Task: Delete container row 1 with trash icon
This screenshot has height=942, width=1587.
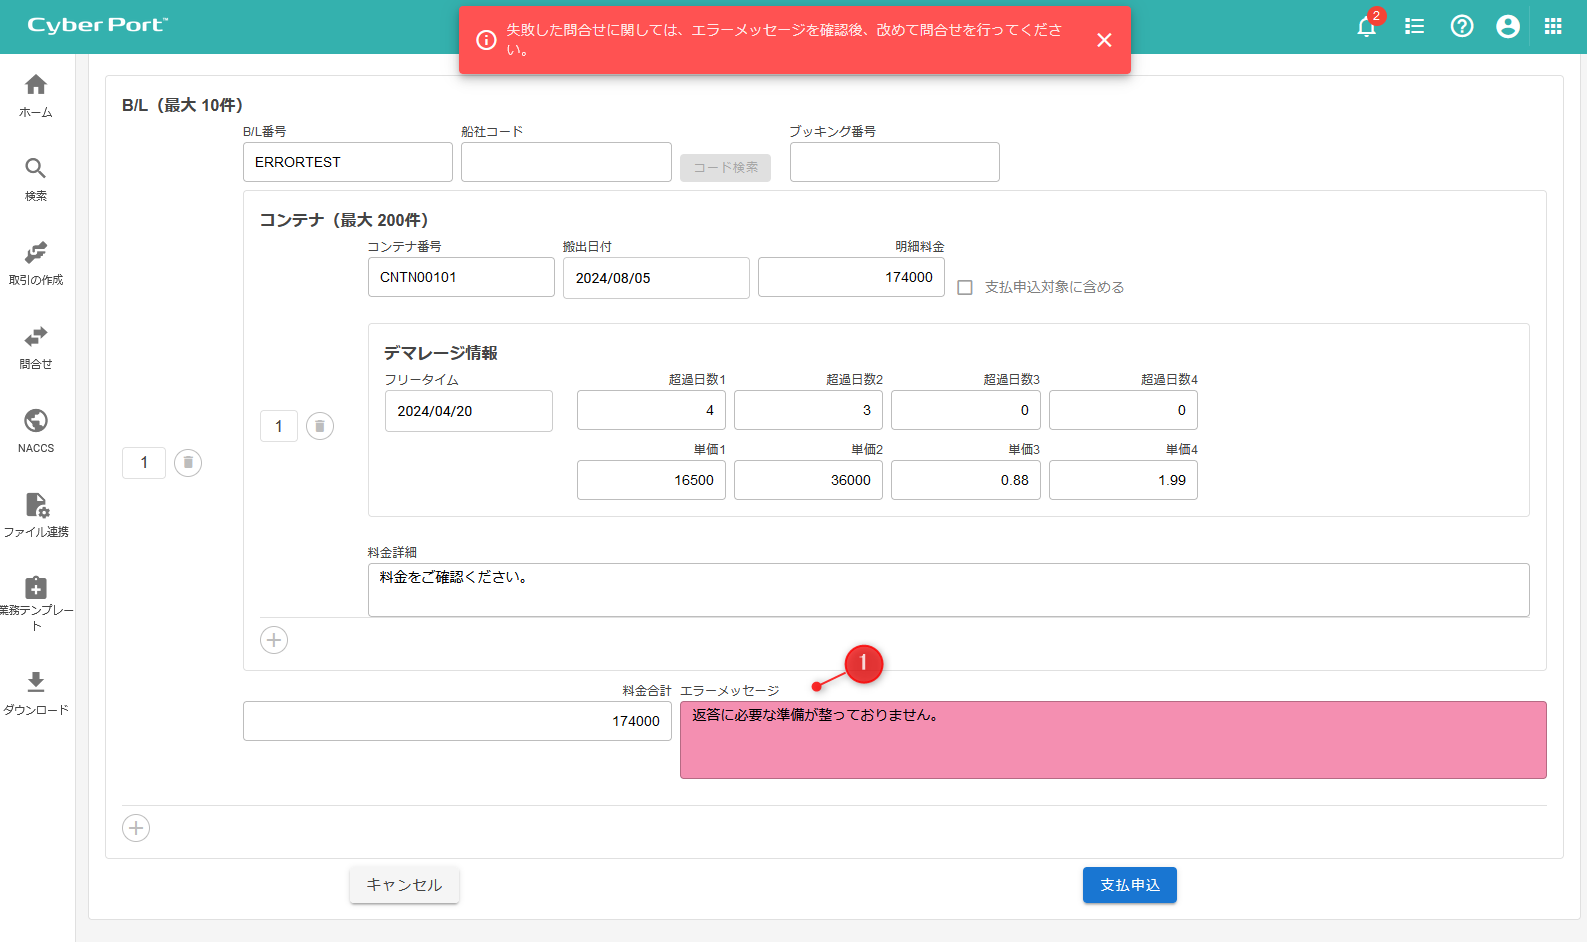Action: 320,426
